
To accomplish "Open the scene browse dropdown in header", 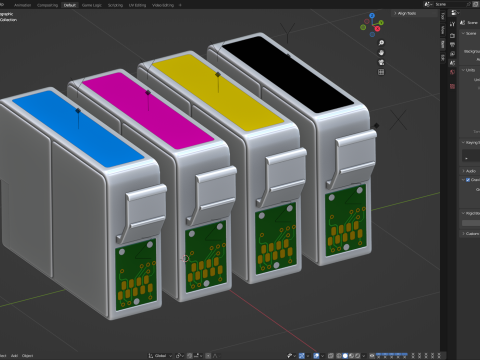I will tap(429, 4).
